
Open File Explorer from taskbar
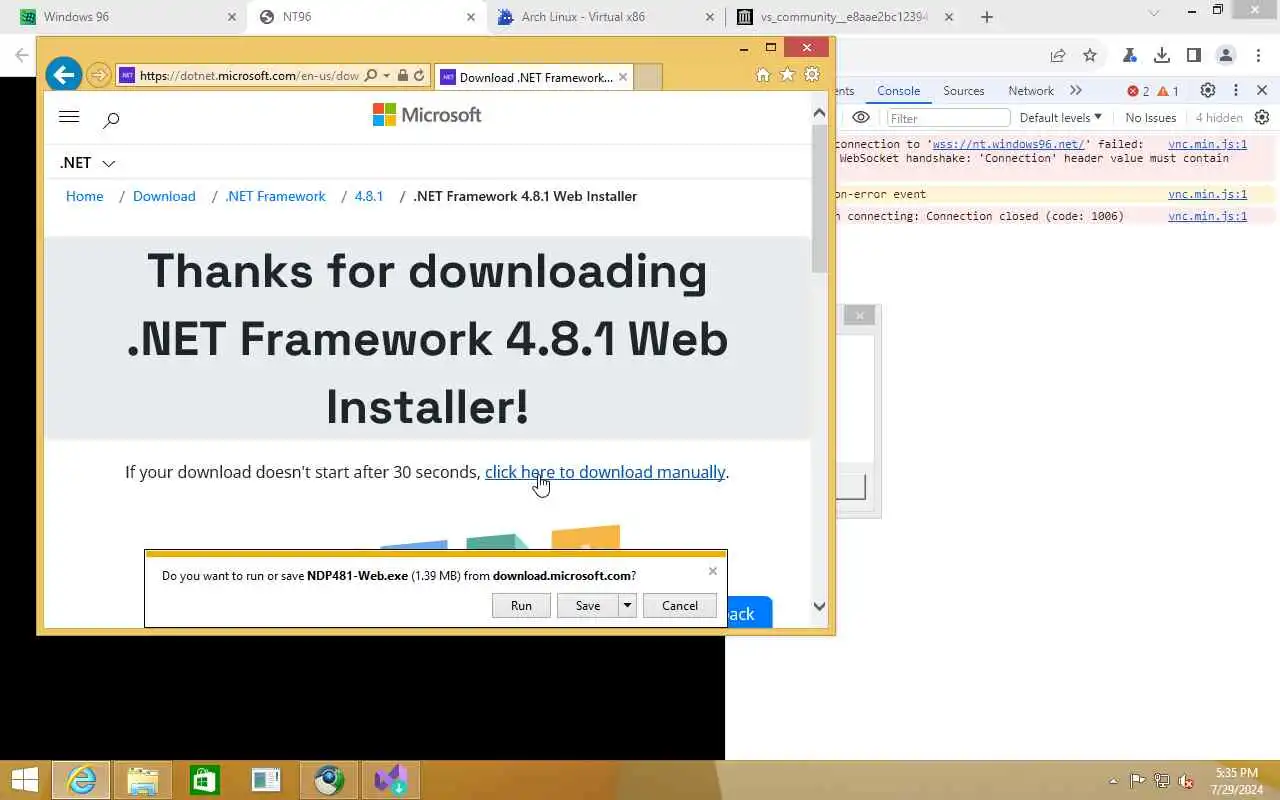(x=143, y=780)
